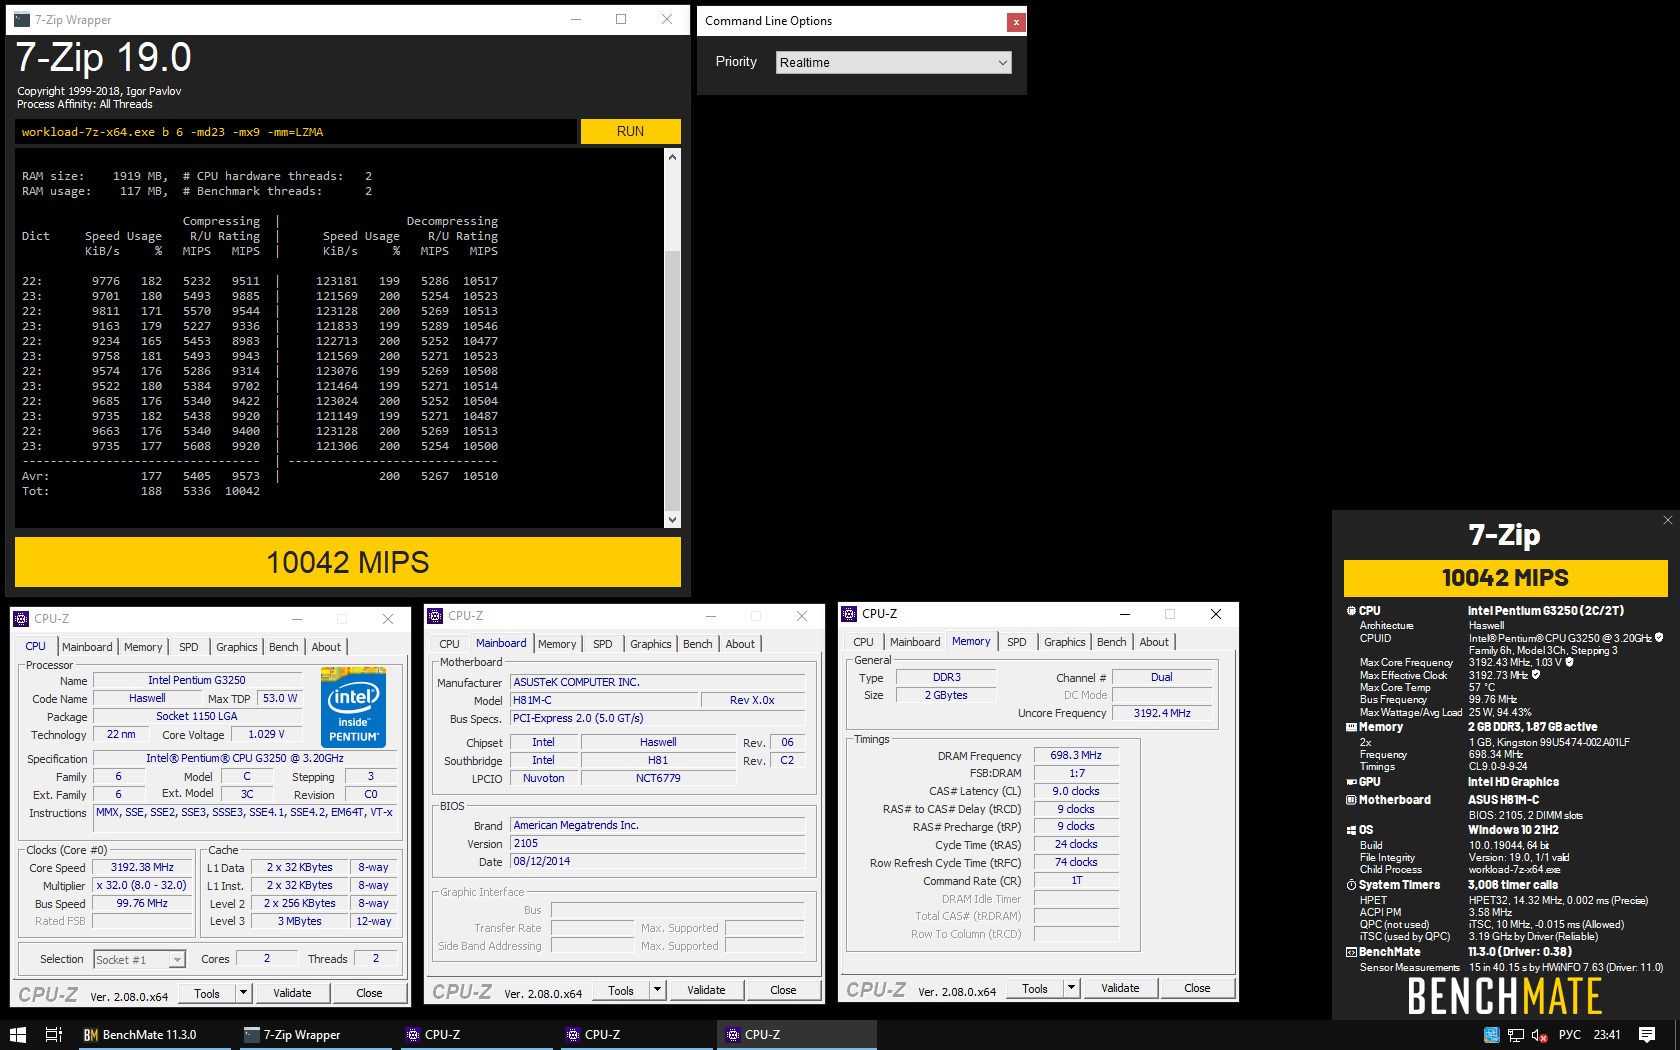Image resolution: width=1680 pixels, height=1050 pixels.
Task: Click the Realtime priority value
Action: (x=805, y=63)
